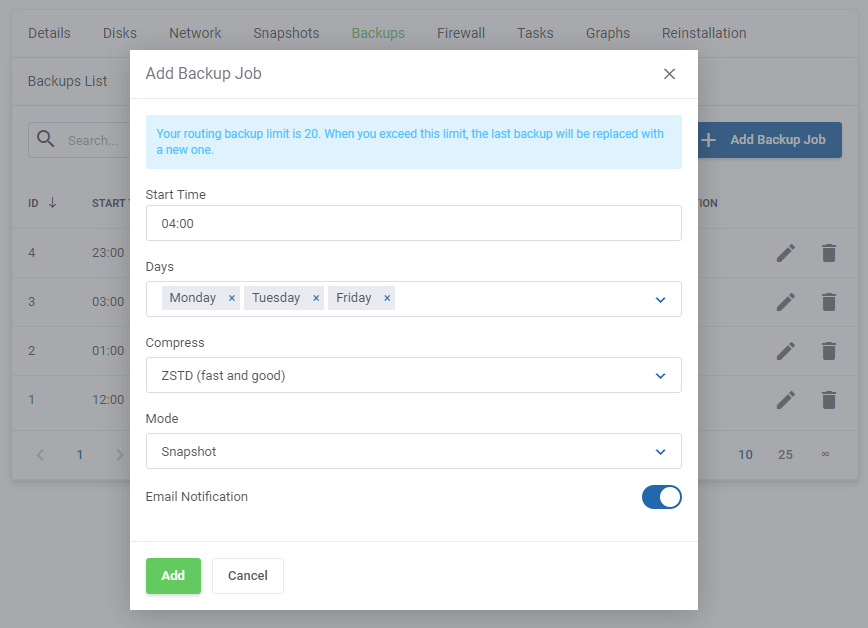Click the Add Backup Job button
This screenshot has width=868, height=628.
[769, 140]
